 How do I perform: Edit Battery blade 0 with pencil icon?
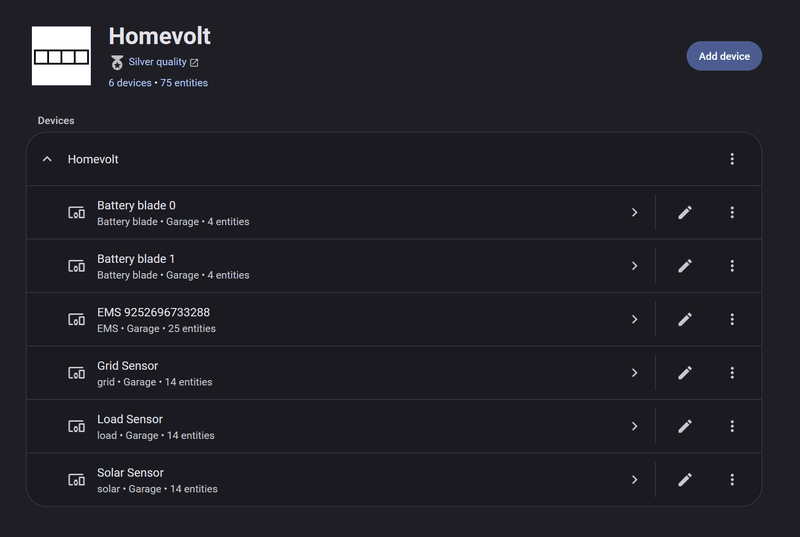685,212
